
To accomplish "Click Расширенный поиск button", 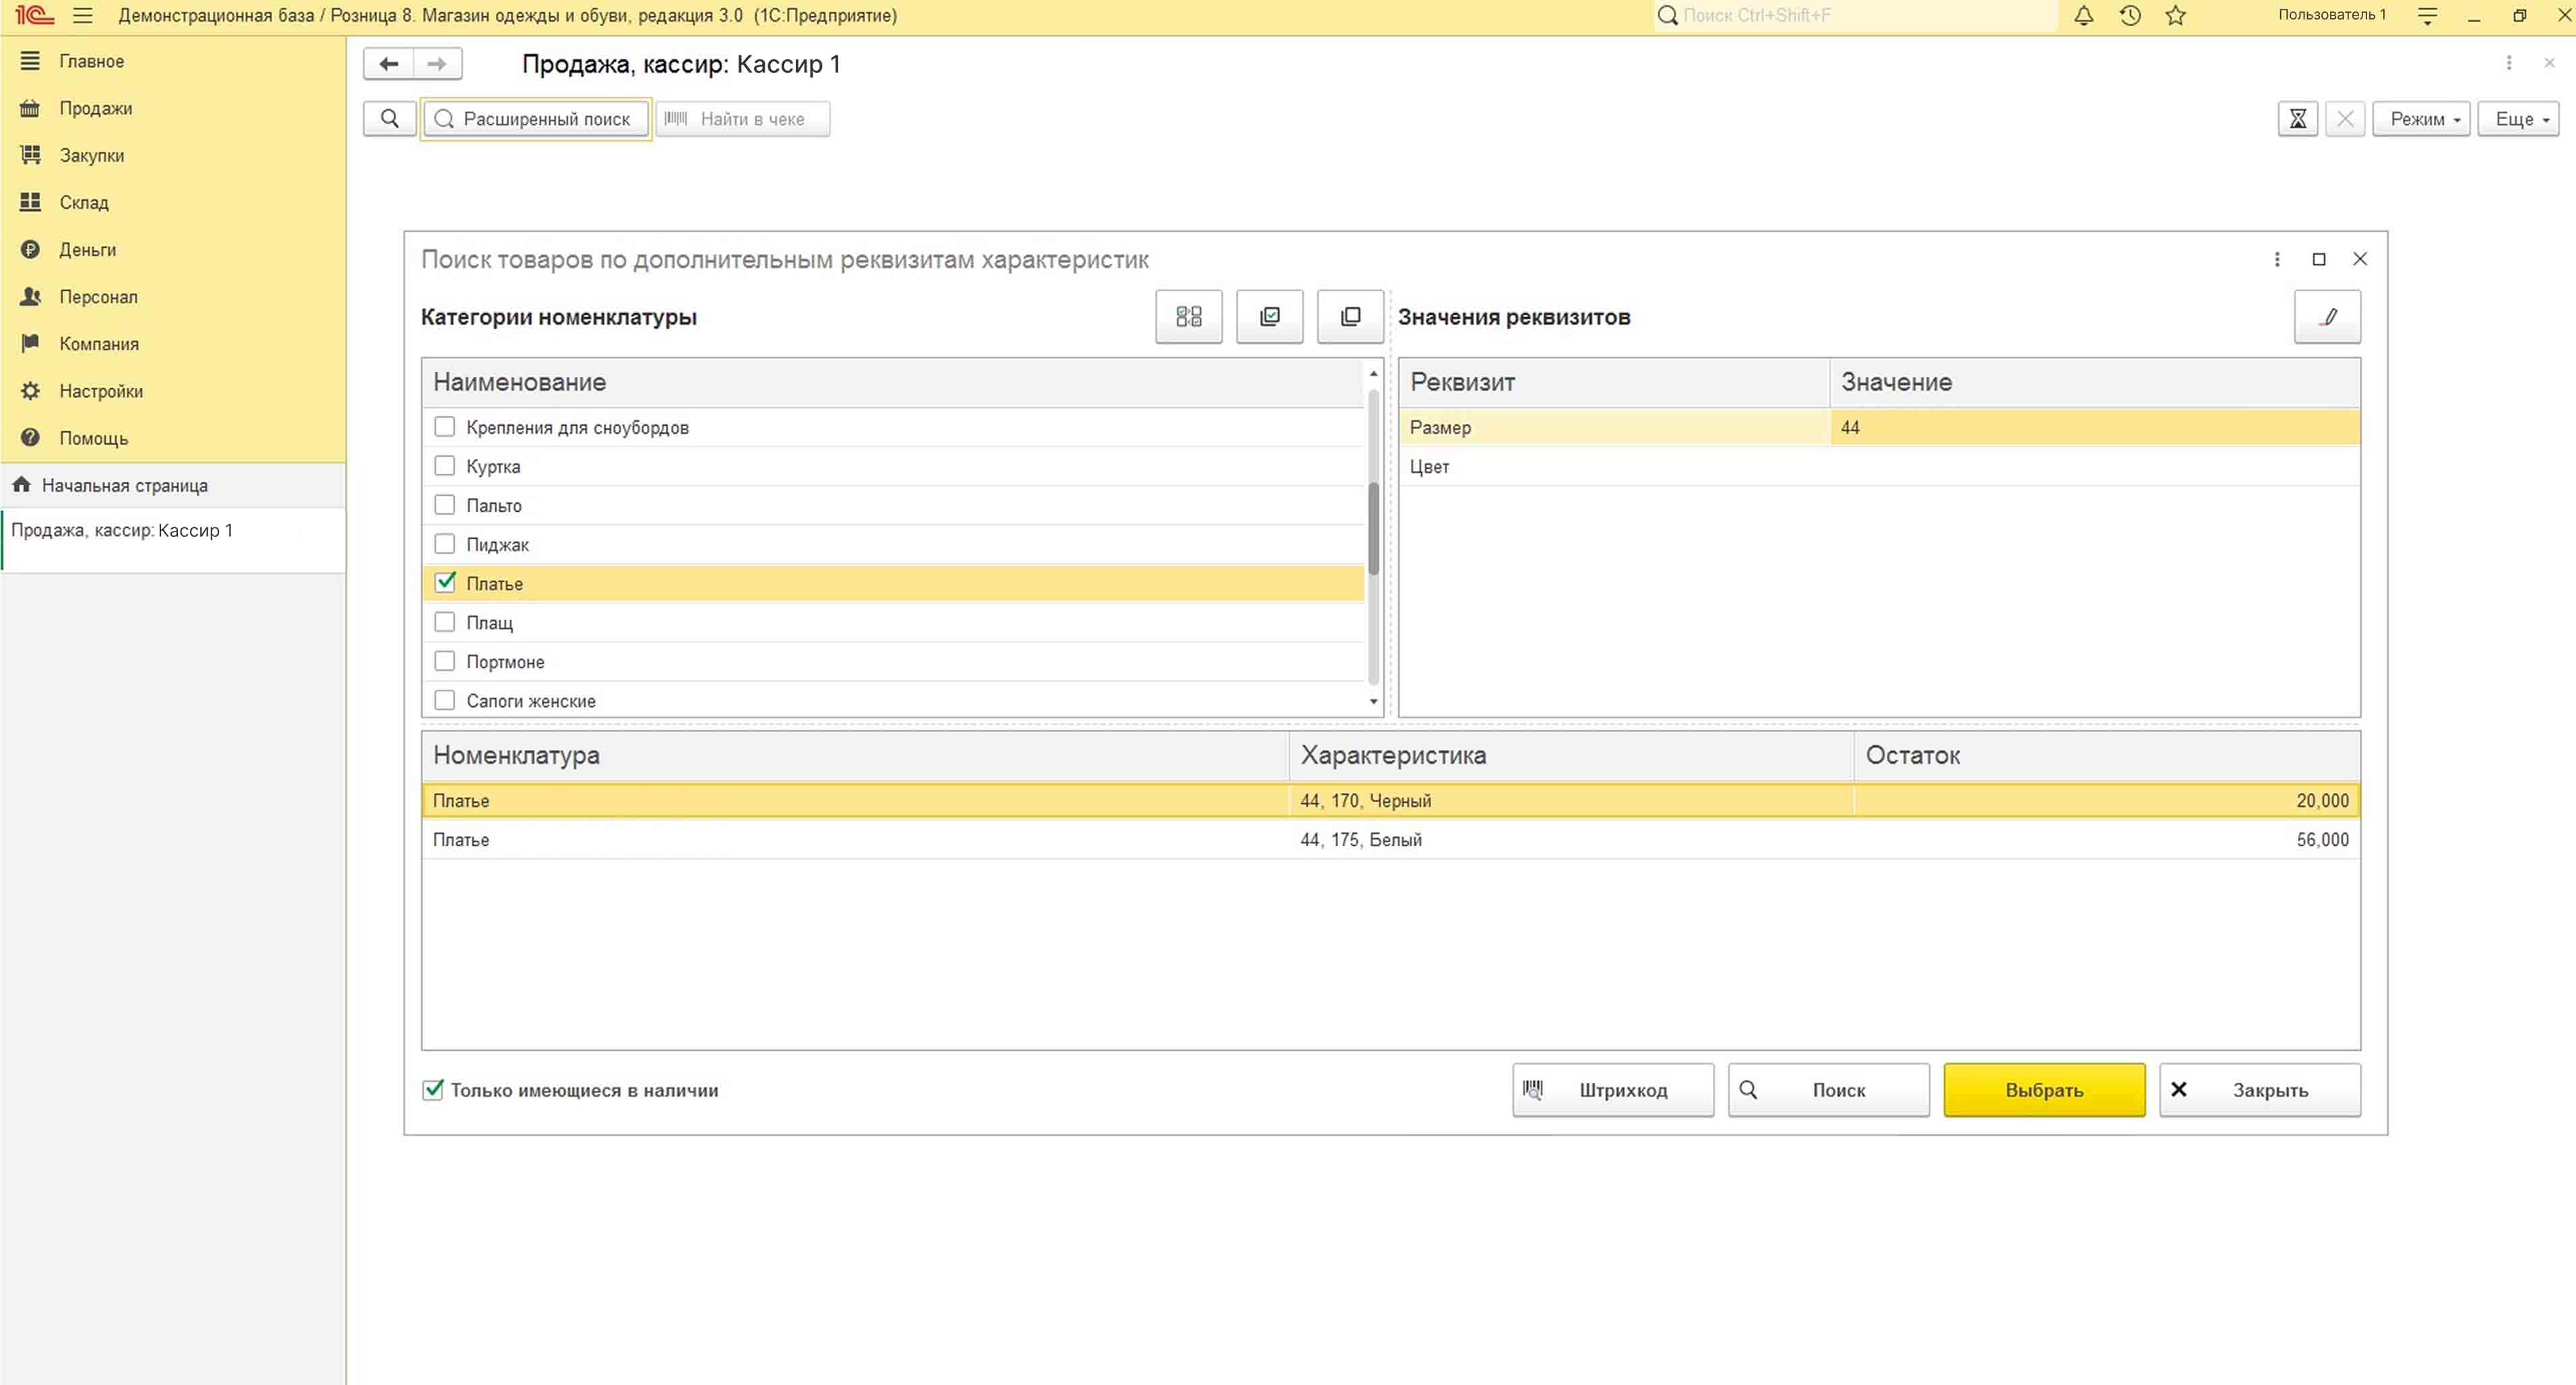I will click(x=536, y=119).
